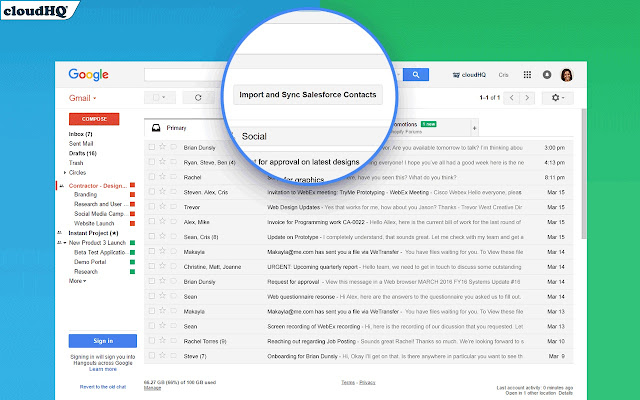Star the Alex, Mike email
Image resolution: width=640 pixels, height=400 pixels.
(x=162, y=221)
